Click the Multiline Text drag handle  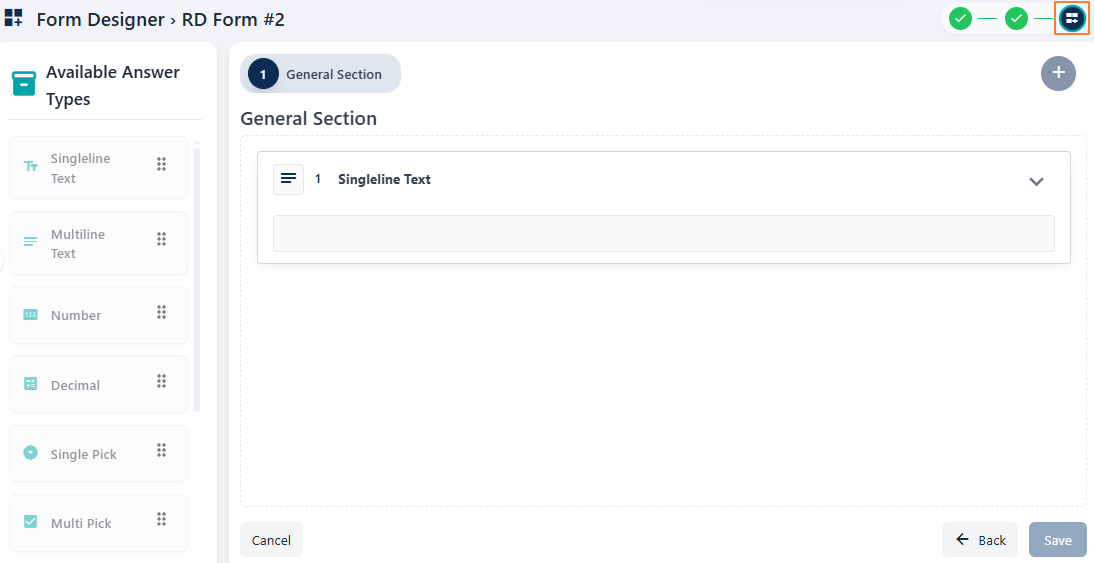tap(161, 239)
